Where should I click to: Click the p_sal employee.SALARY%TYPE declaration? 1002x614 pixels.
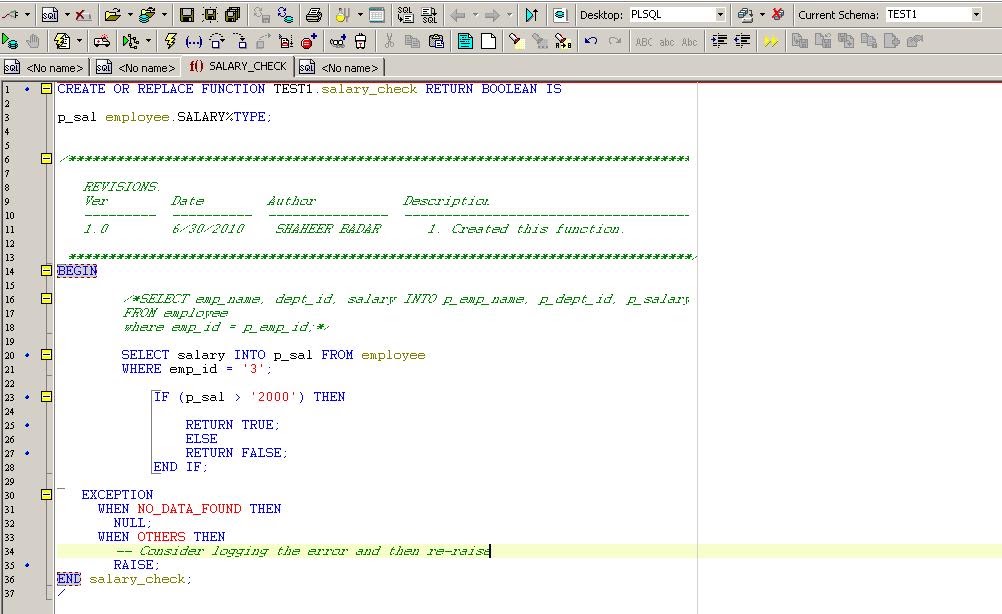coord(164,117)
